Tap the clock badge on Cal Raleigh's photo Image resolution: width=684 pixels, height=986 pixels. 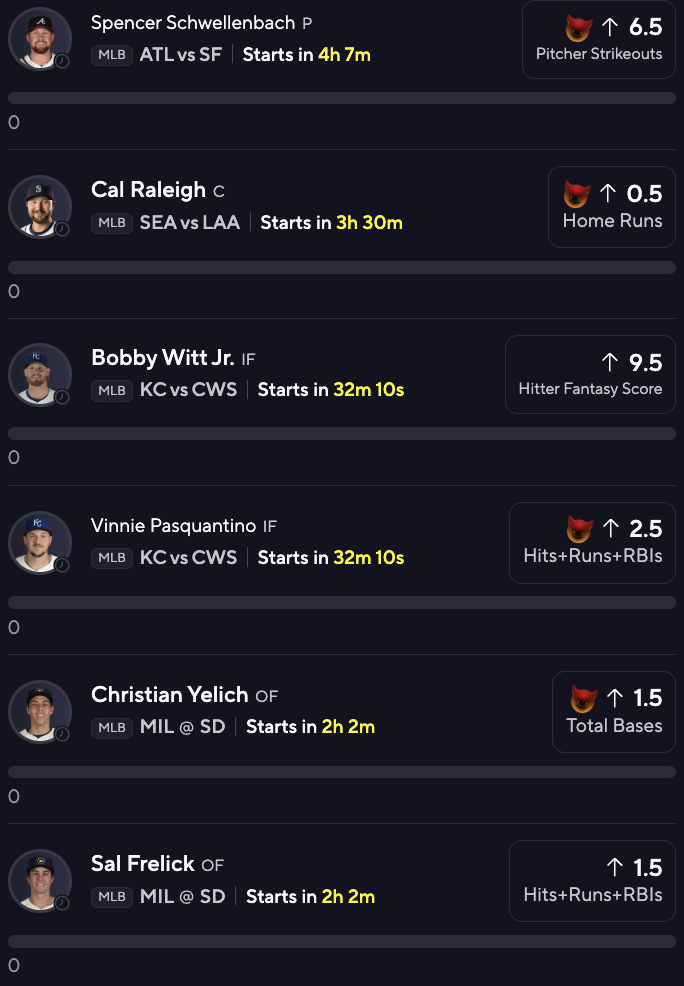coord(62,229)
